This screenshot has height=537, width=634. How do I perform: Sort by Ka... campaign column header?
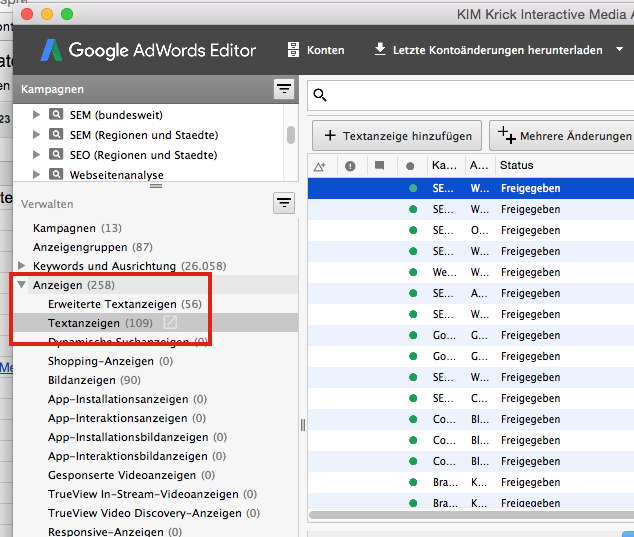pyautogui.click(x=444, y=165)
